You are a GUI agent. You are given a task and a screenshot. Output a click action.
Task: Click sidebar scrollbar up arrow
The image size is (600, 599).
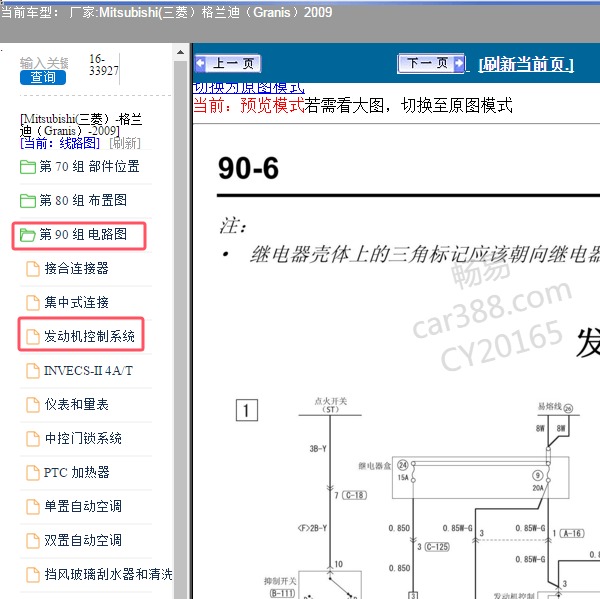(x=181, y=52)
